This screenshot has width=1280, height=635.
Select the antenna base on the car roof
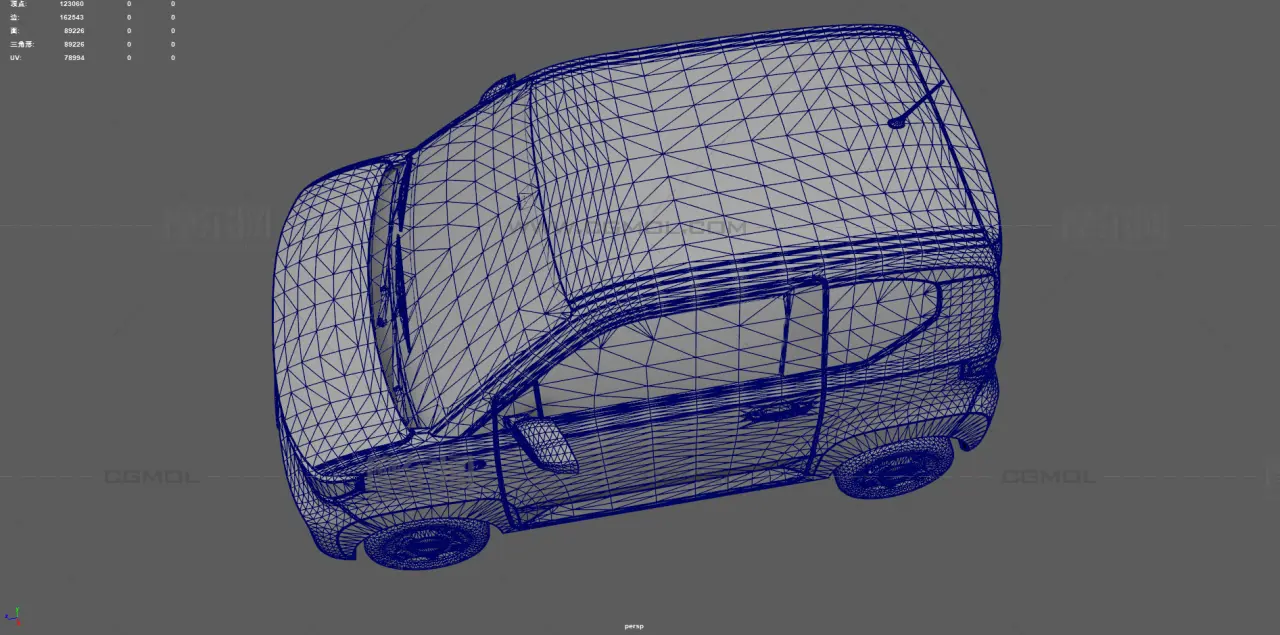click(896, 123)
